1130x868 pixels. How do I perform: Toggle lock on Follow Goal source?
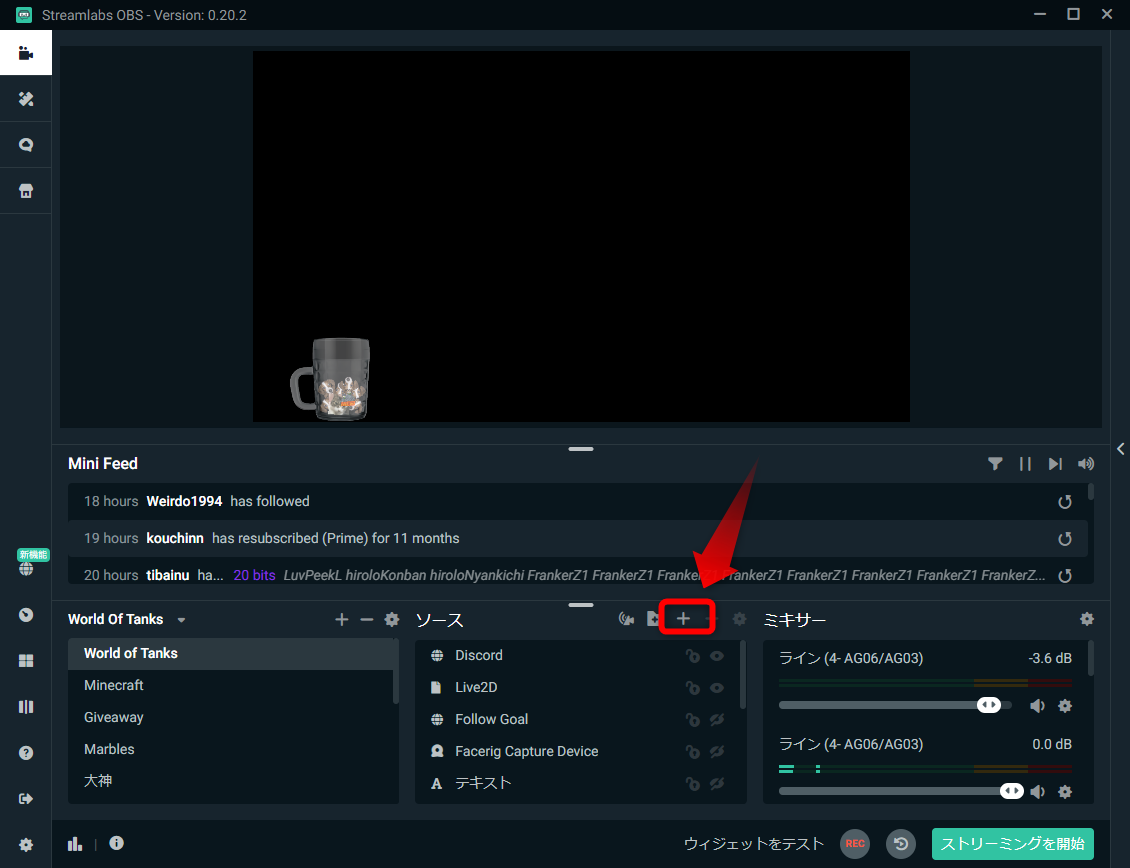(693, 719)
